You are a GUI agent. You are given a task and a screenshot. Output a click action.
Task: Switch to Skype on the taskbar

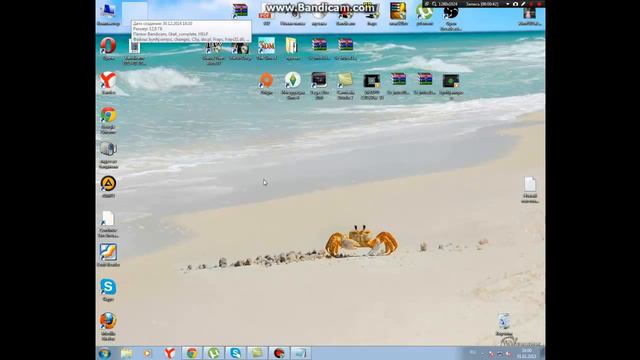pos(236,353)
